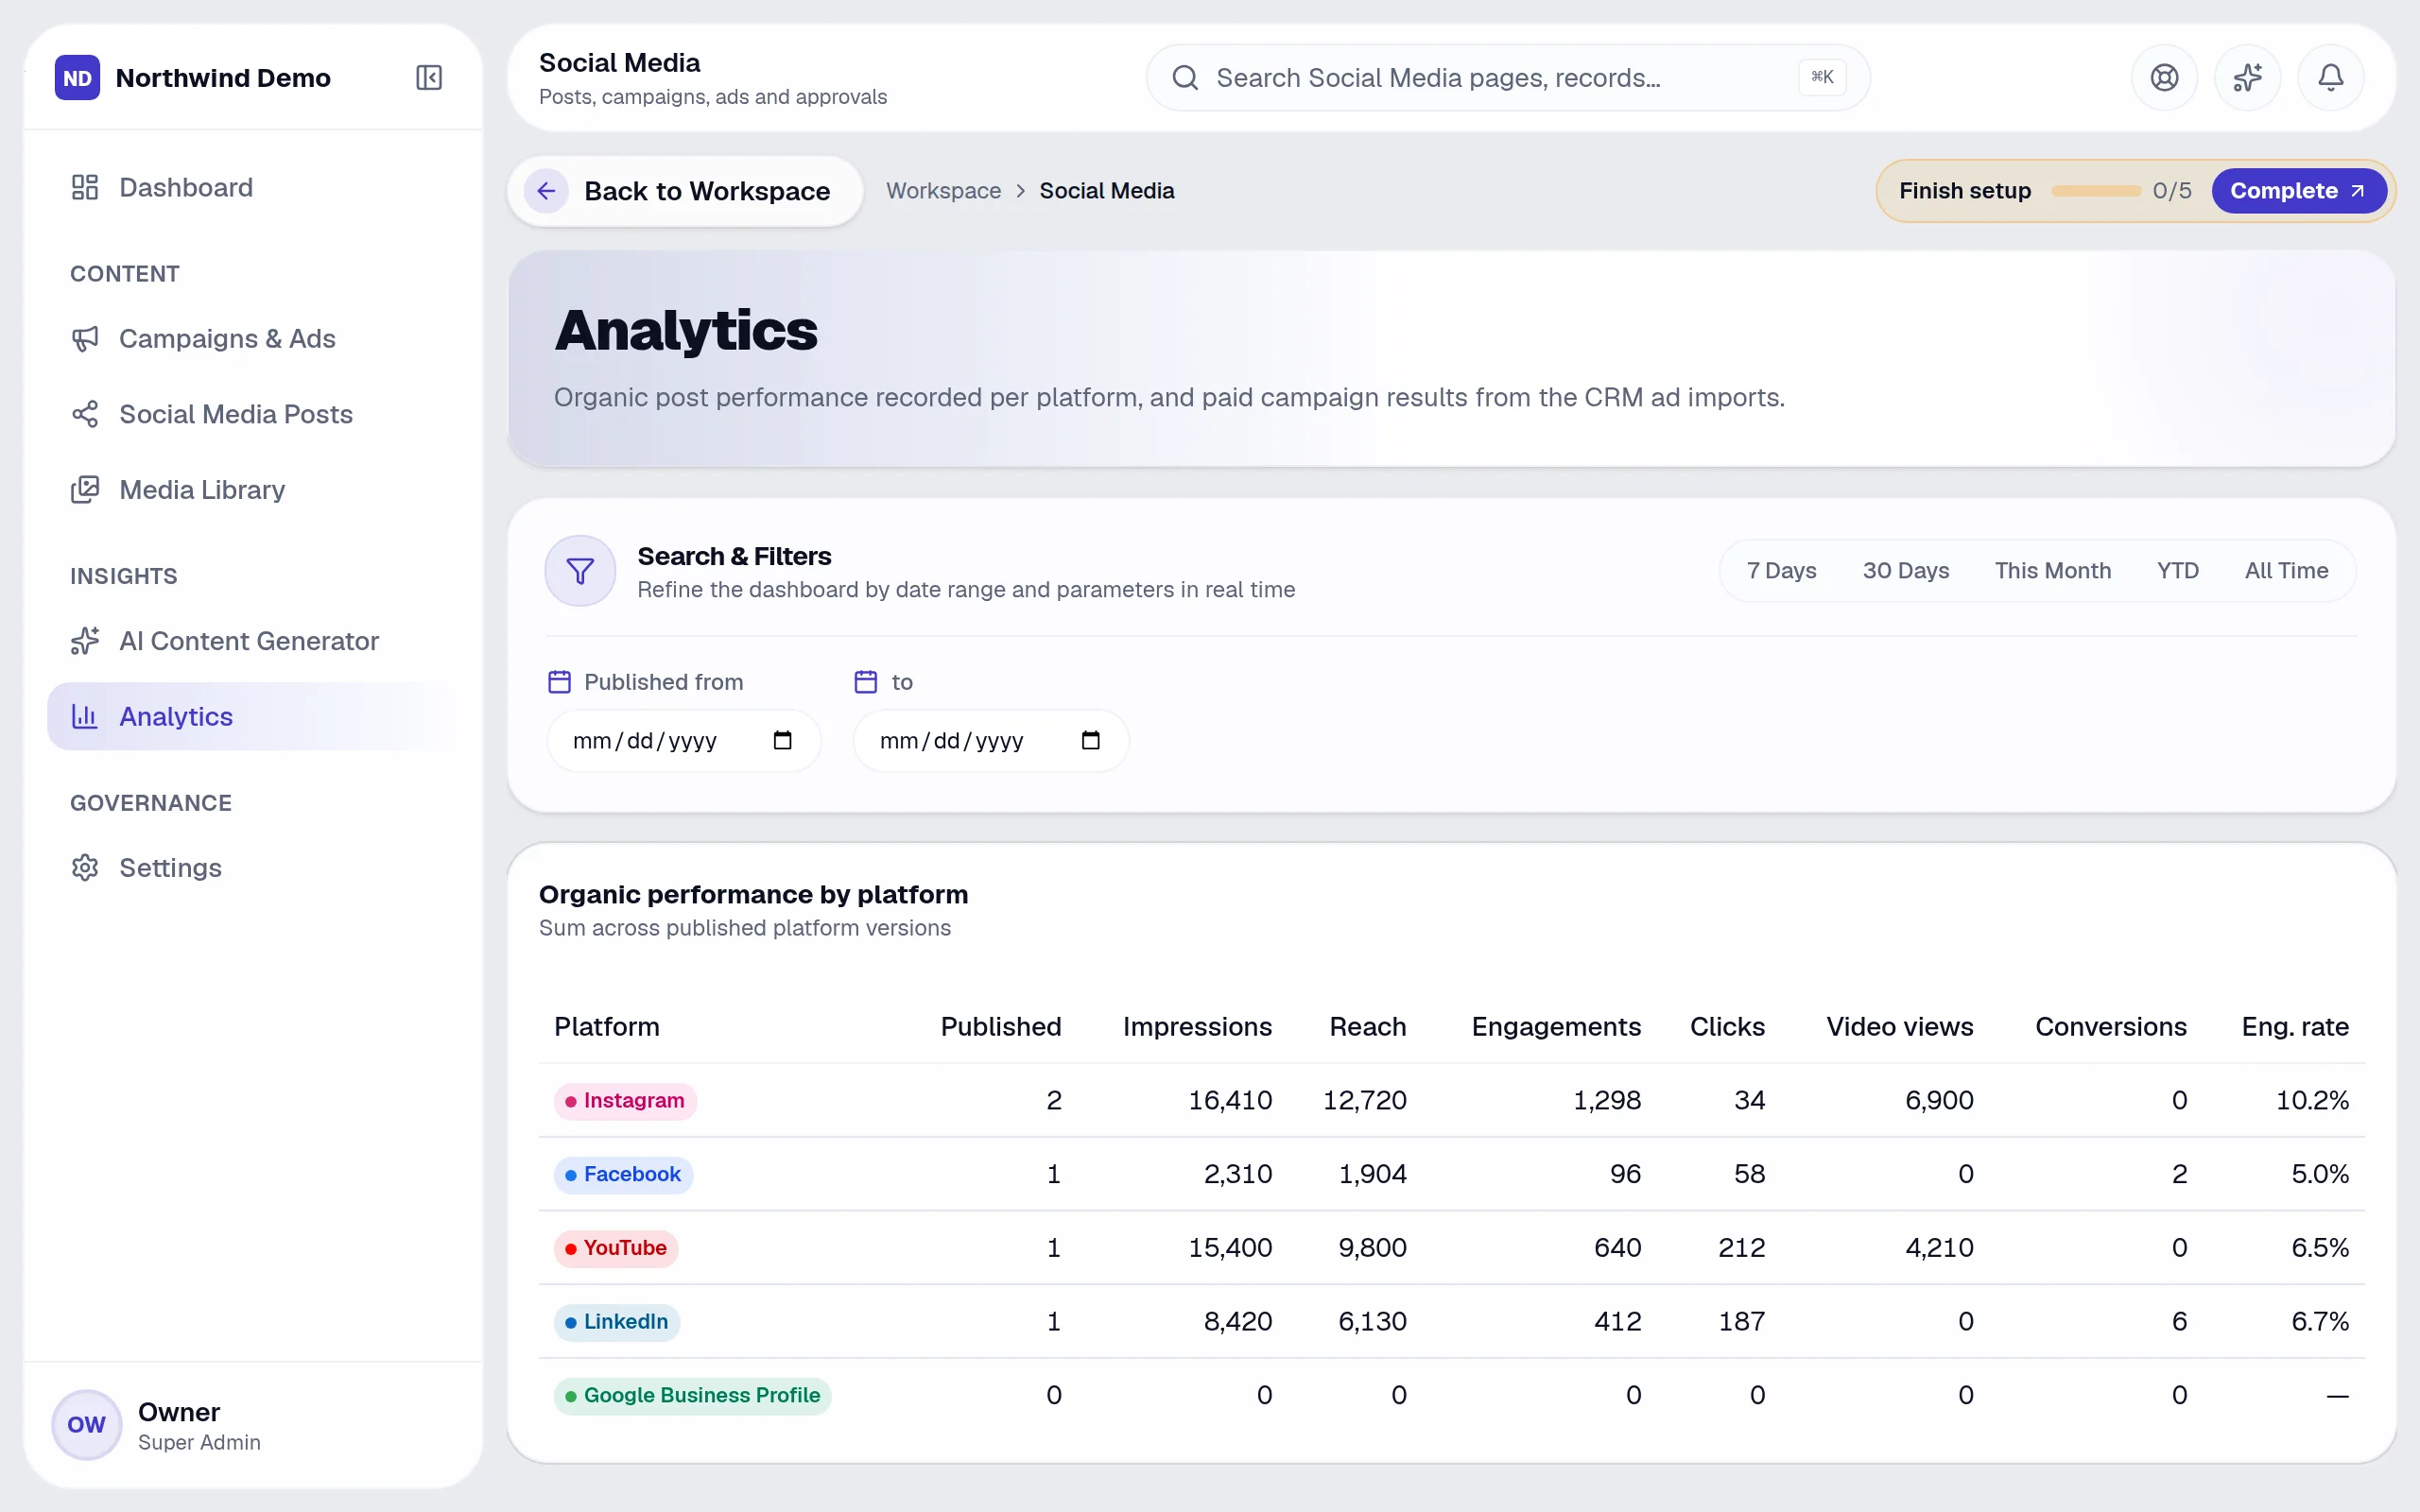Click the Google Business Profile badge

point(692,1396)
